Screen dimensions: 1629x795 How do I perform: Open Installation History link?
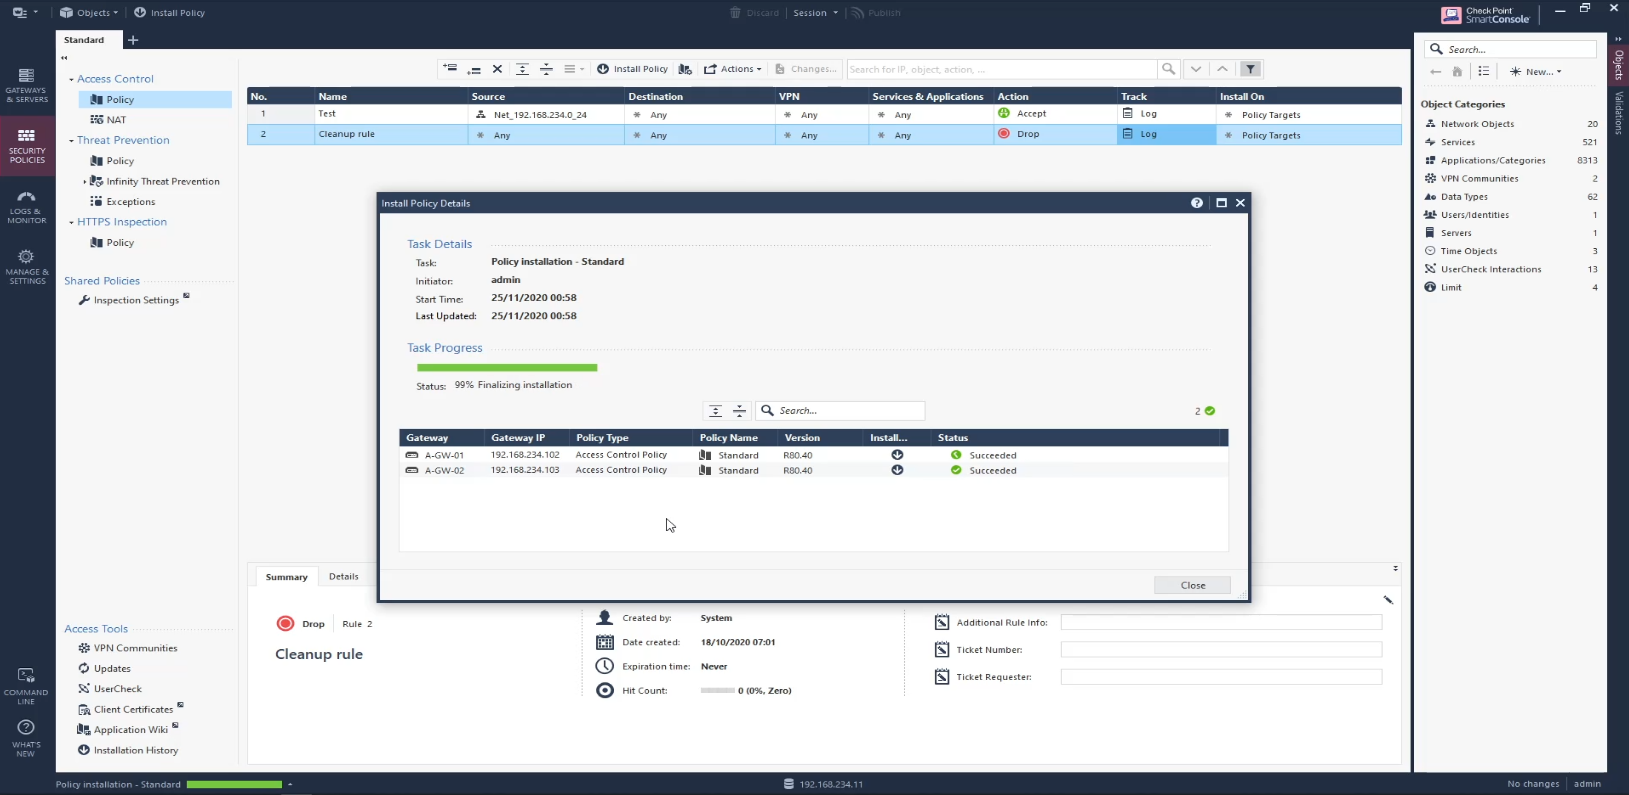(135, 750)
